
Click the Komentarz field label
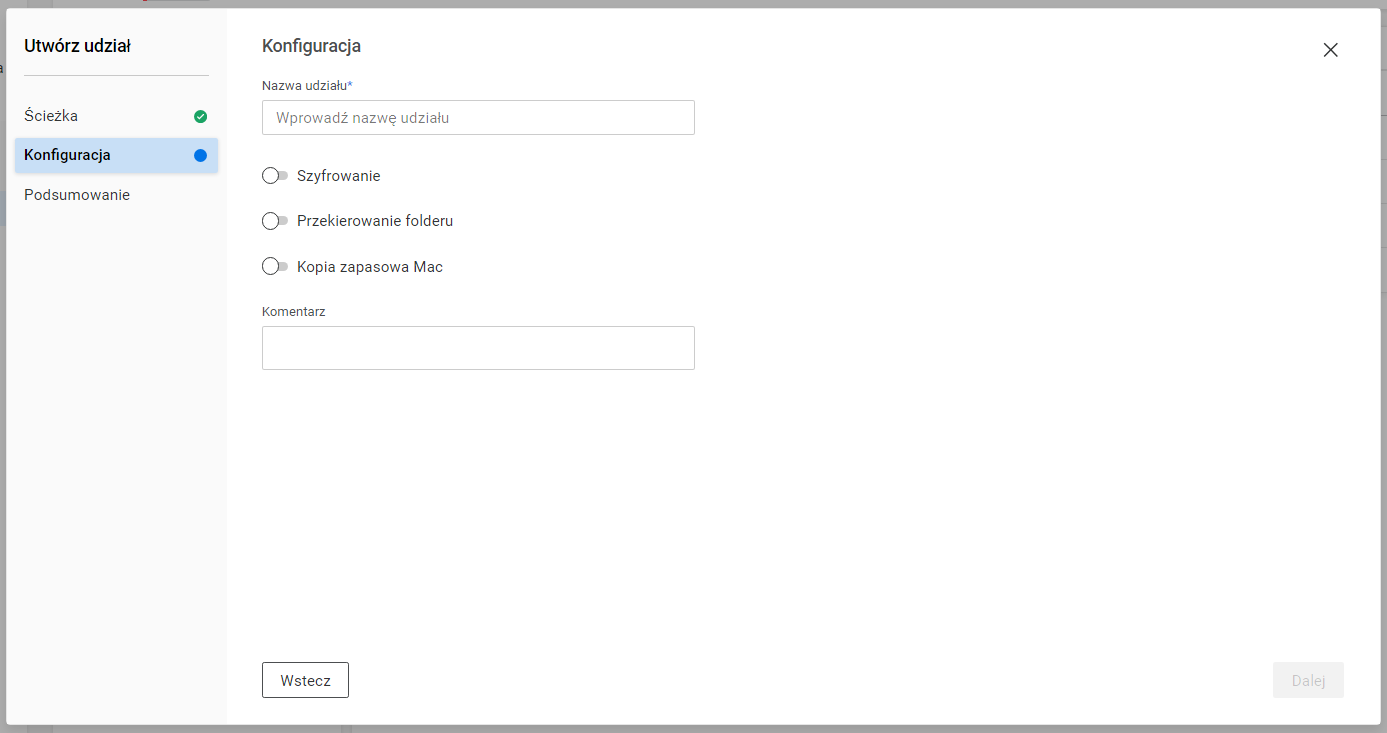294,312
